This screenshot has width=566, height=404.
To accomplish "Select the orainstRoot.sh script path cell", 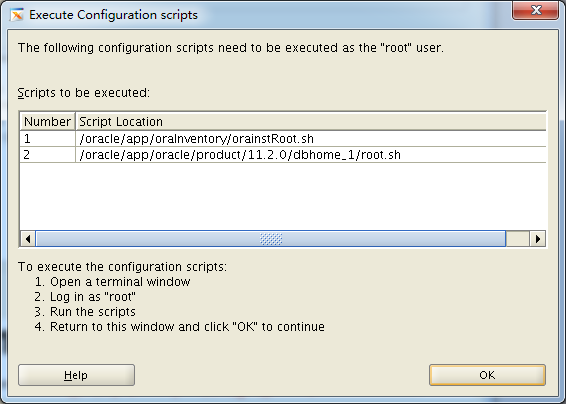I will pyautogui.click(x=311, y=139).
